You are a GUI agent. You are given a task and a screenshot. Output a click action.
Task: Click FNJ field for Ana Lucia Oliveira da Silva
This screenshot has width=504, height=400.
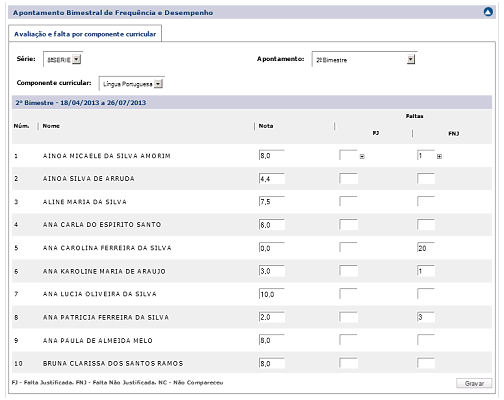[426, 294]
